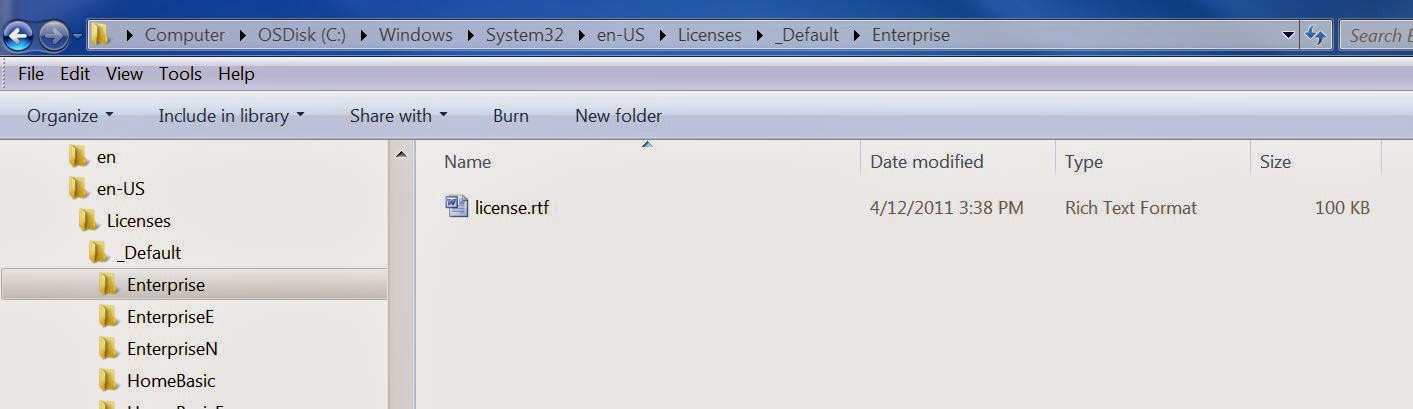1413x409 pixels.
Task: Select the EnterpriseE folder in tree
Action: [157, 317]
